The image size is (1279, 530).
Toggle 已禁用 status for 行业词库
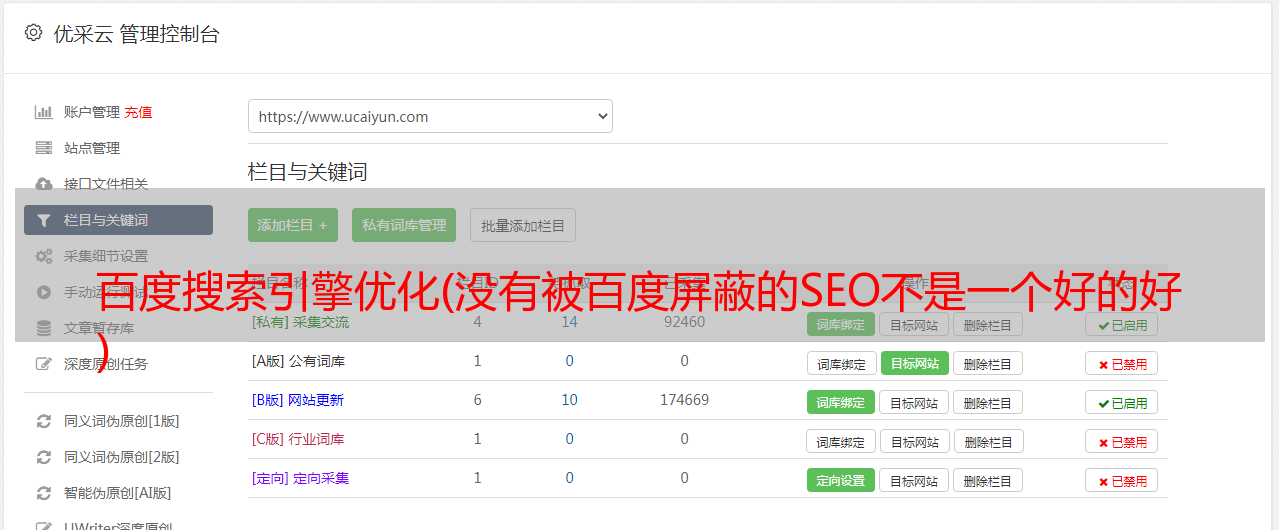[1121, 441]
